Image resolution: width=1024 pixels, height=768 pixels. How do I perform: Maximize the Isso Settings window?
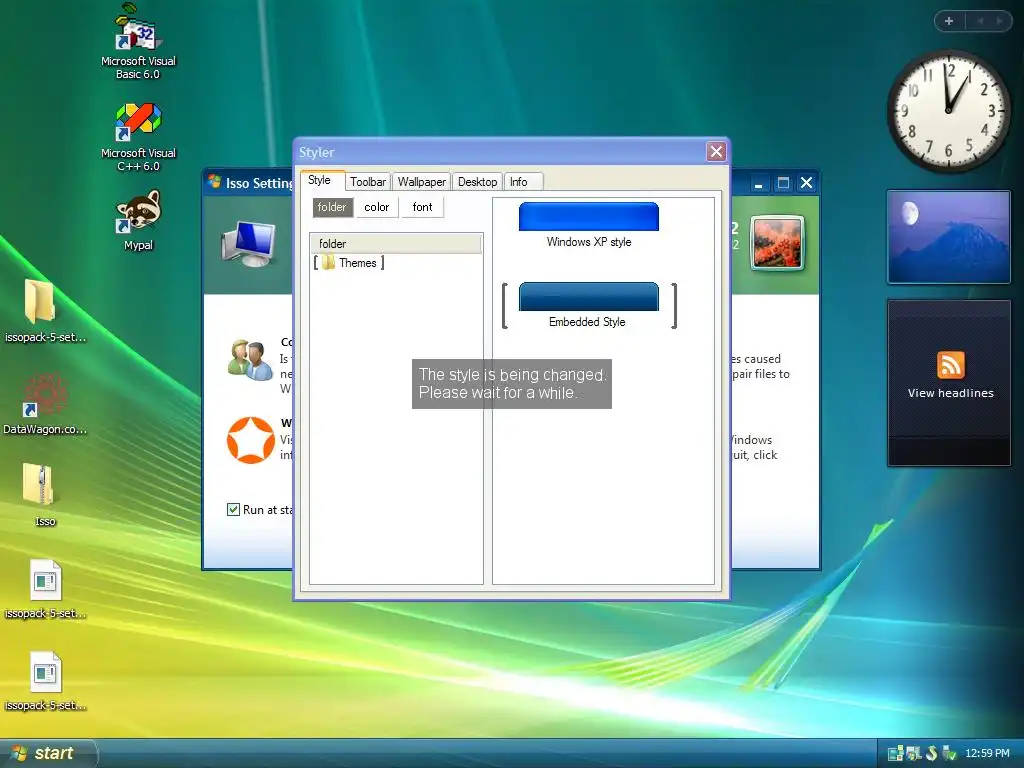tap(783, 183)
